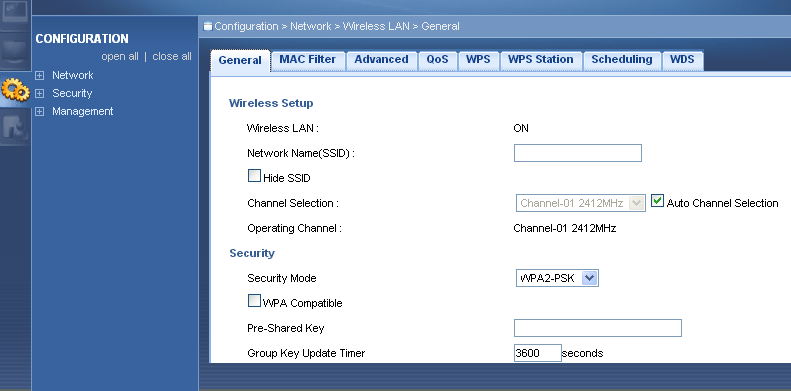The height and width of the screenshot is (391, 791).
Task: Go to the WPS Station tab
Action: tap(541, 60)
